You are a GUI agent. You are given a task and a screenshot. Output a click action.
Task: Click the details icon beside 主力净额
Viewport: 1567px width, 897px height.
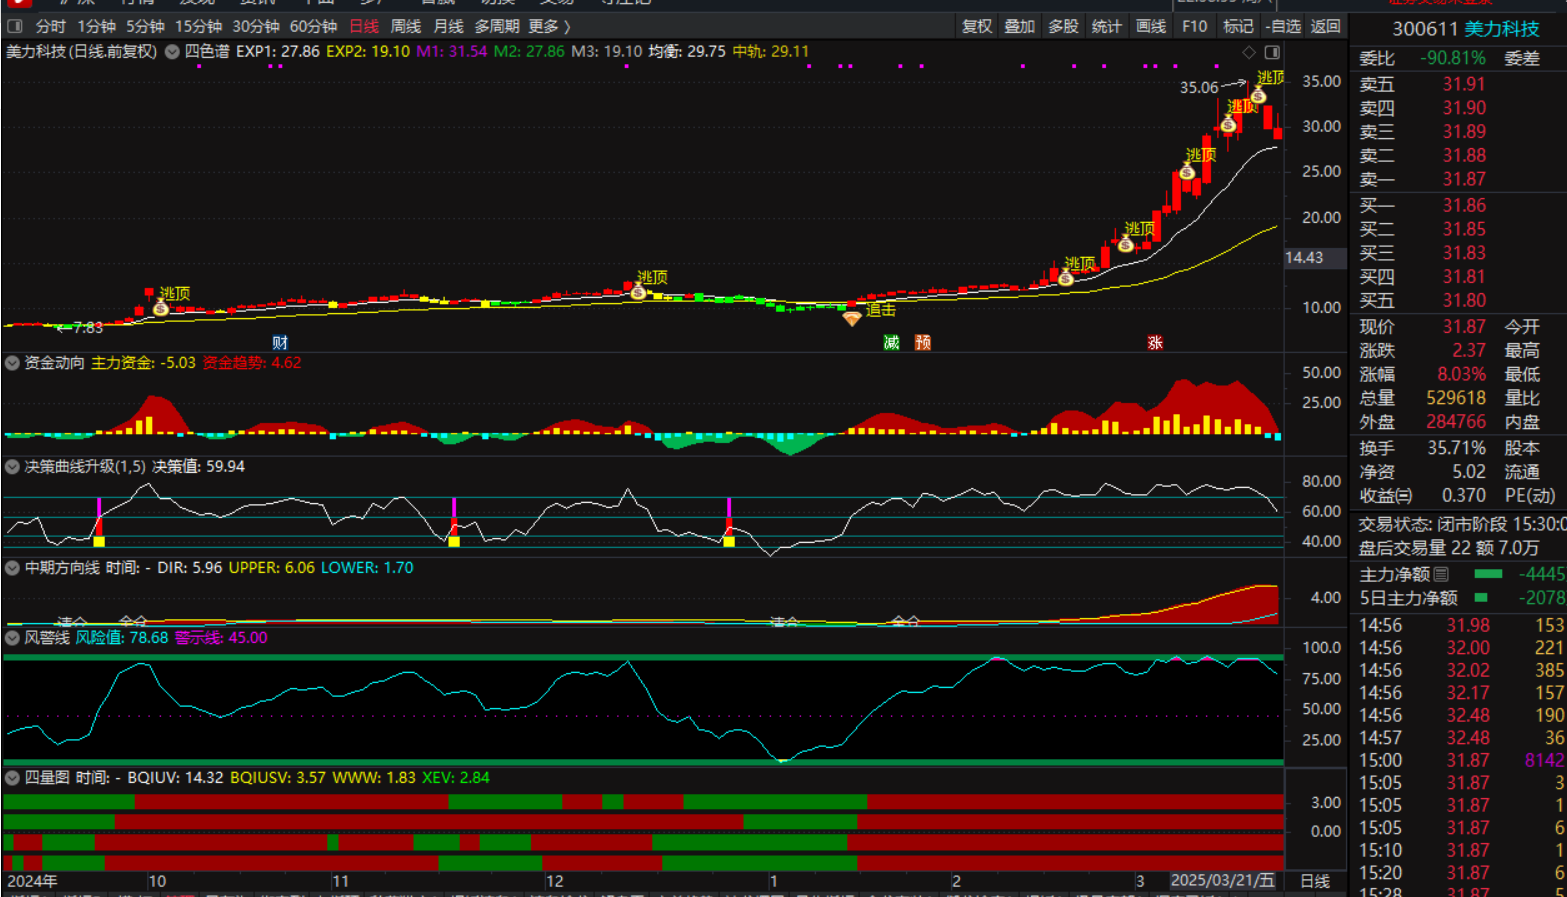(x=1441, y=574)
